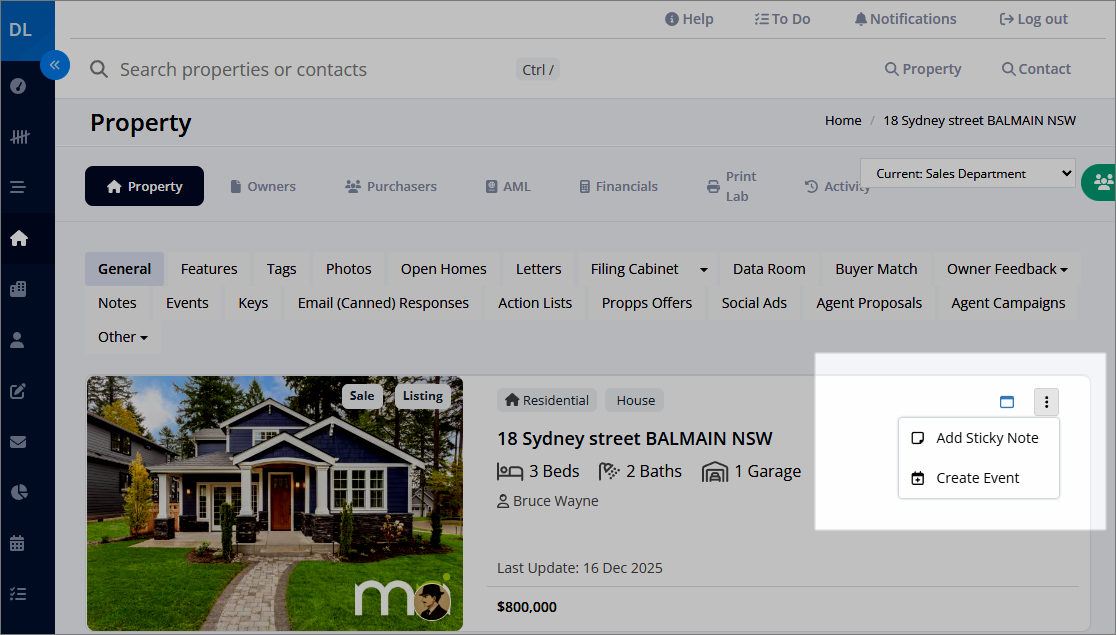Open pie chart reports icon in sidebar
Image resolution: width=1116 pixels, height=635 pixels.
19,492
